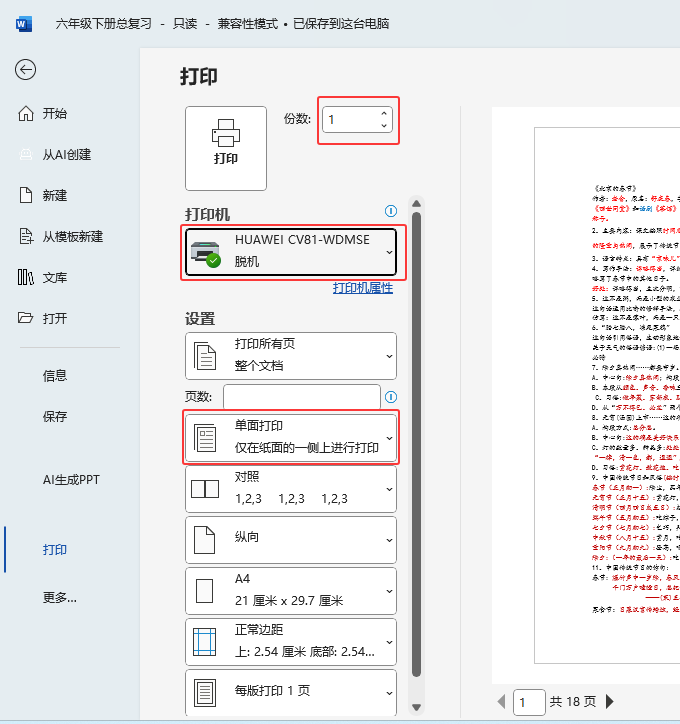Click the settings scrollbar down arrow
680x724 pixels.
coord(416,707)
